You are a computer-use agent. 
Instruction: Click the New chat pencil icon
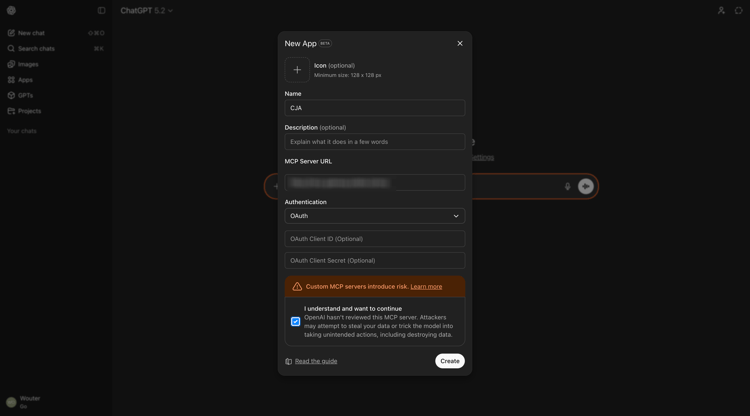pyautogui.click(x=11, y=33)
